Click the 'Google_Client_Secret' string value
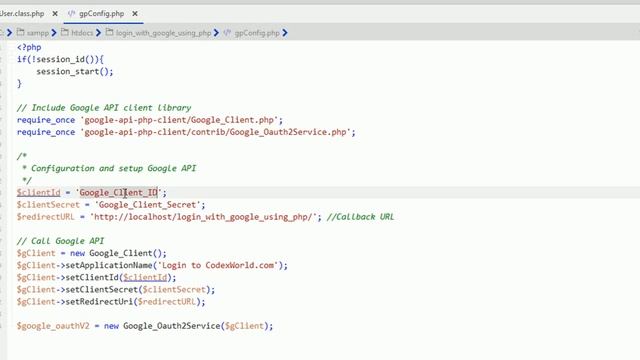This screenshot has width=640, height=360. pos(148,204)
